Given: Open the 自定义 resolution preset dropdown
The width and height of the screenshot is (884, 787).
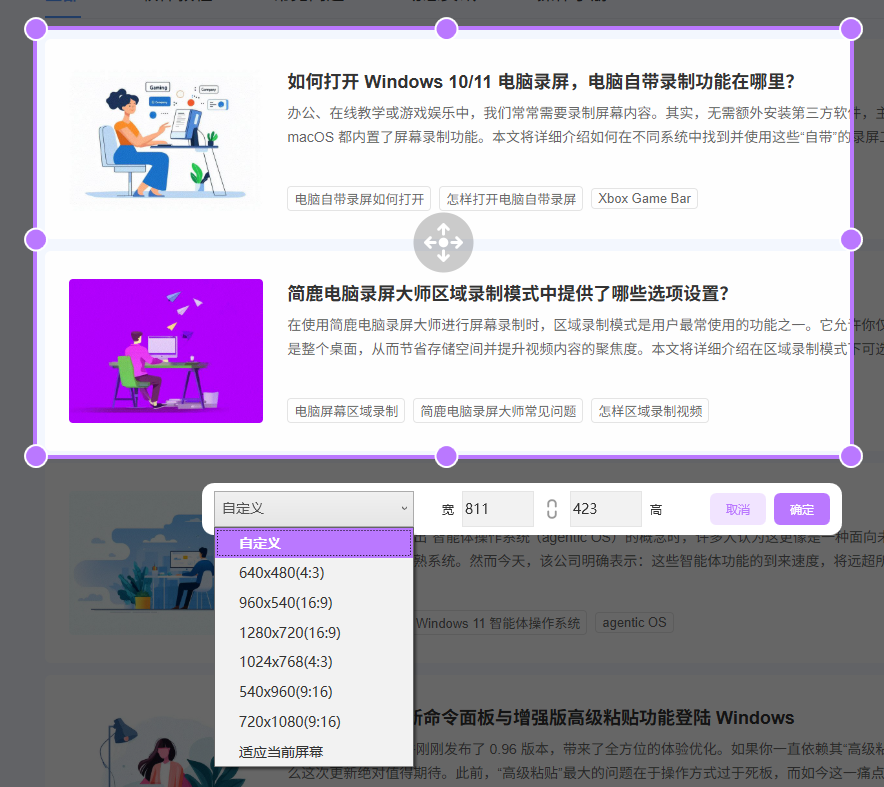Looking at the screenshot, I should [x=313, y=508].
